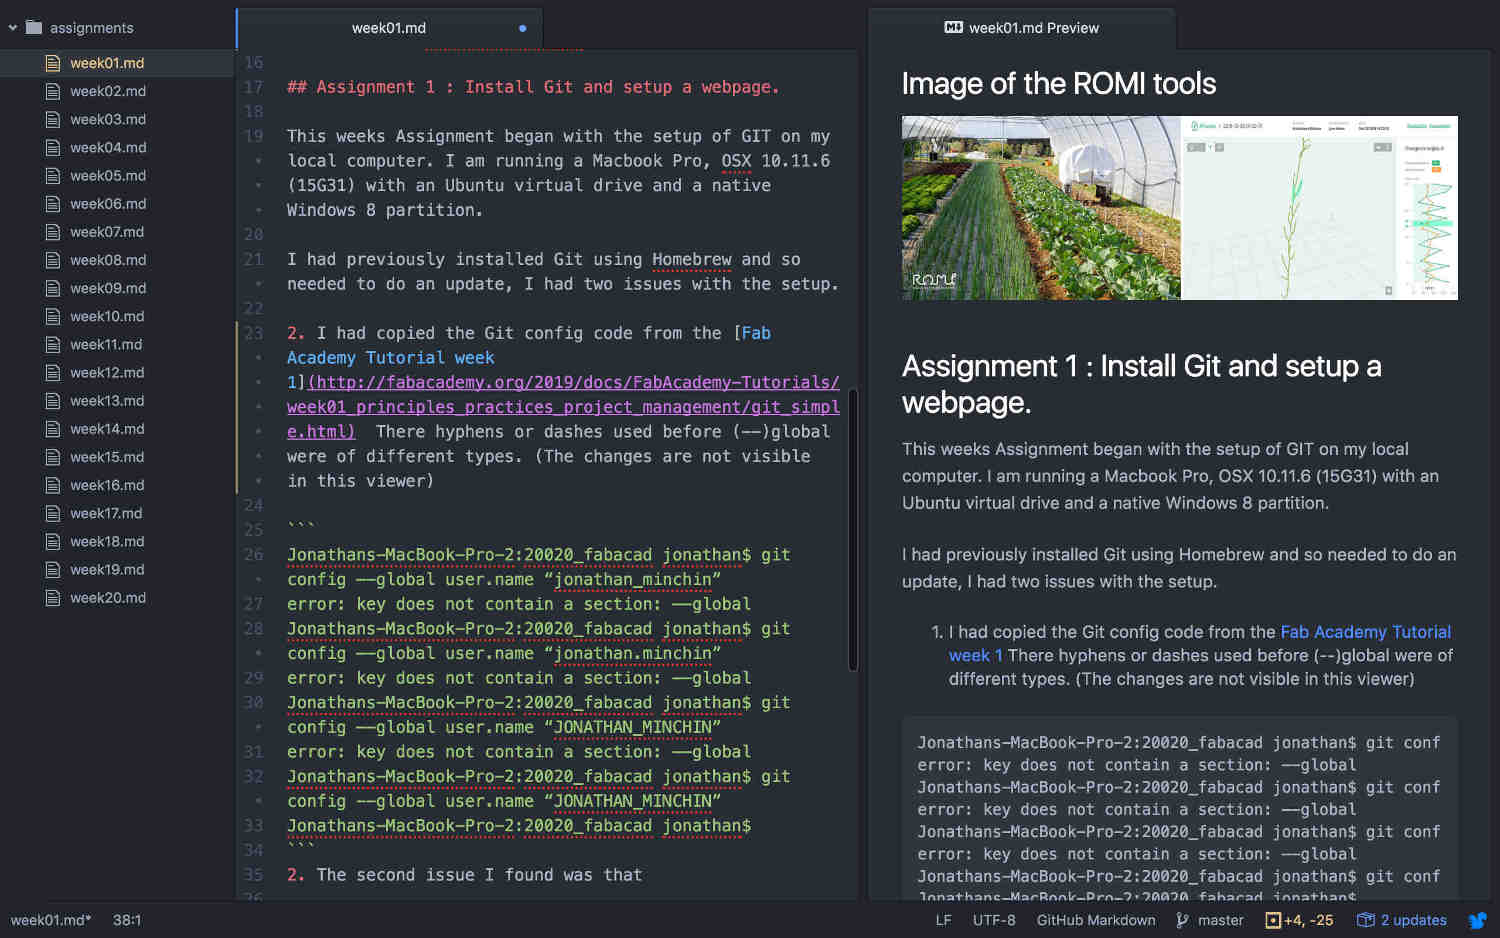Switch to the week01.md editor tab
Screen dimensions: 1500x938
(389, 28)
